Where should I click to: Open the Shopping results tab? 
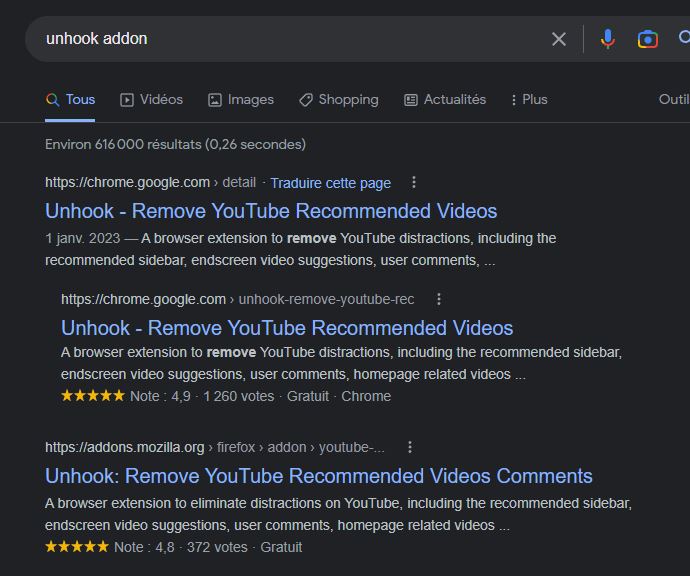[339, 100]
